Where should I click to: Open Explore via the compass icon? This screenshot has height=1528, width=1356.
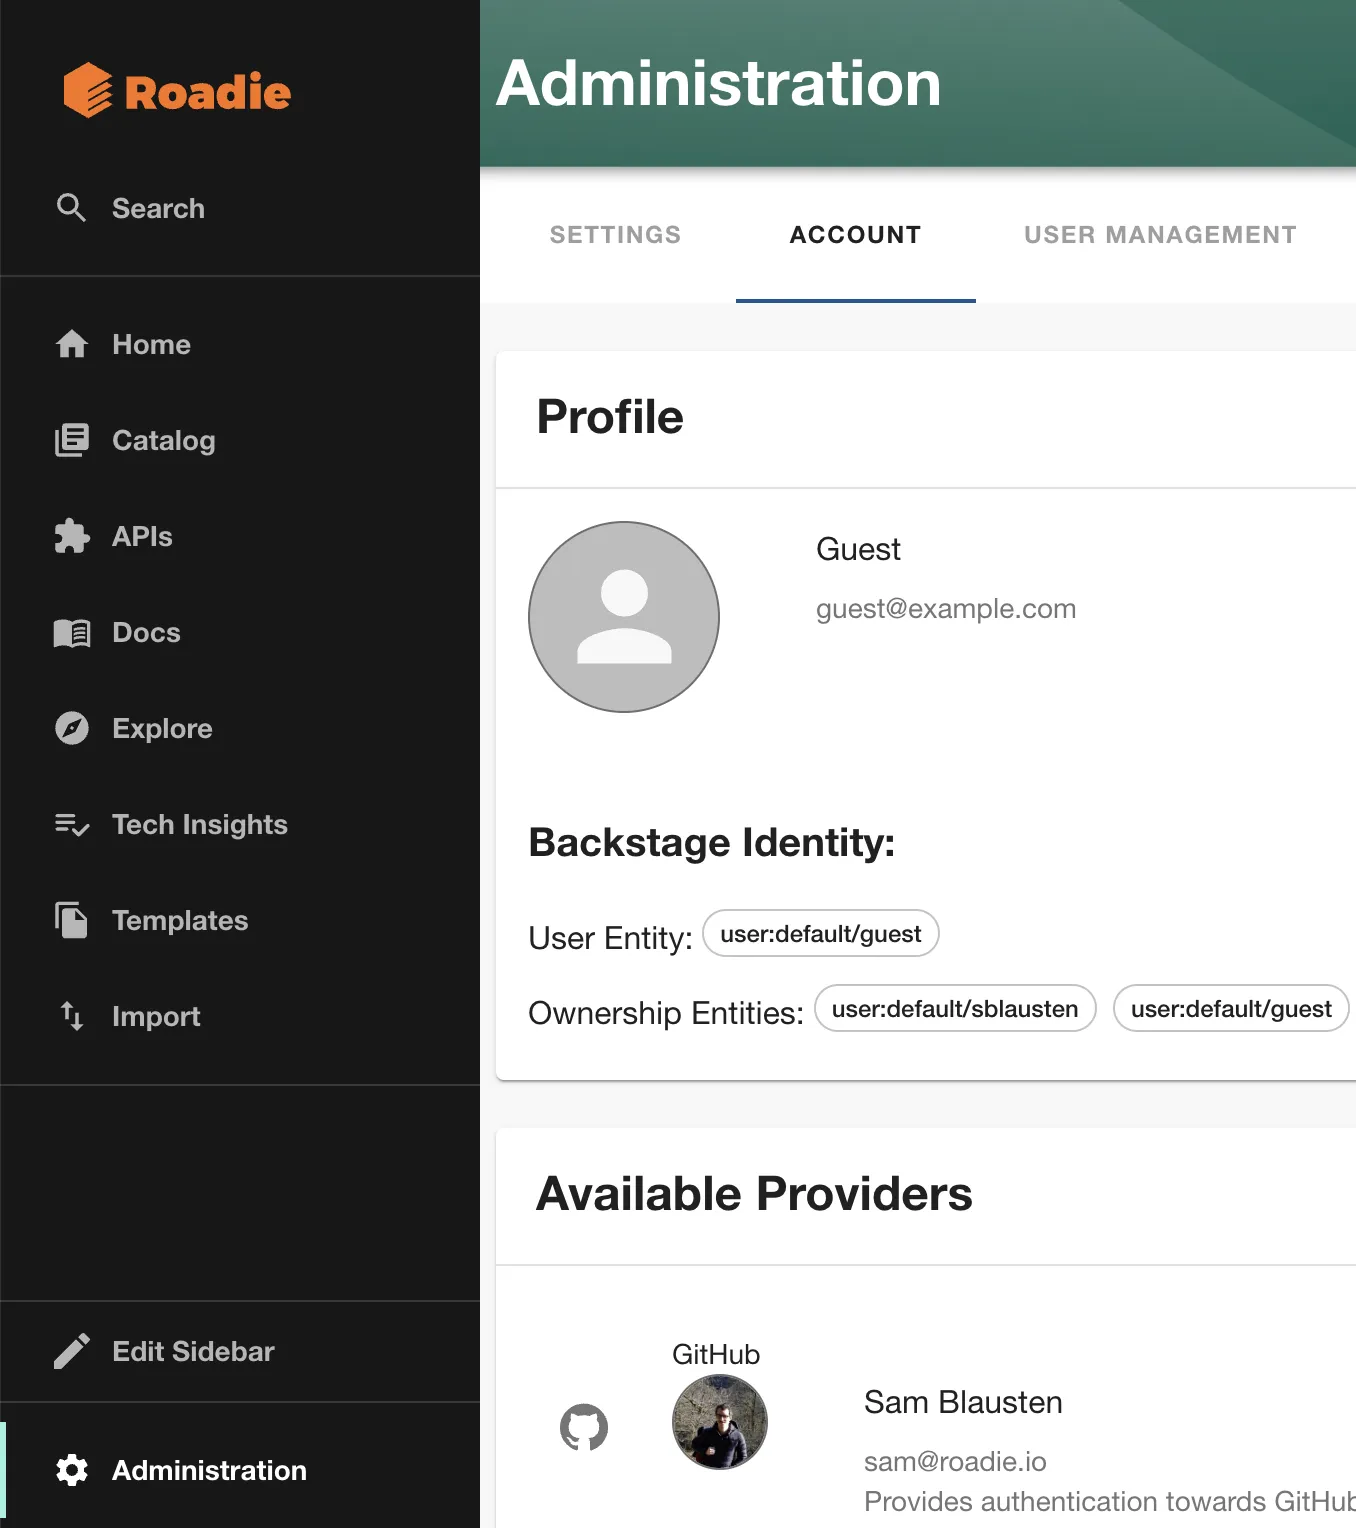(71, 728)
